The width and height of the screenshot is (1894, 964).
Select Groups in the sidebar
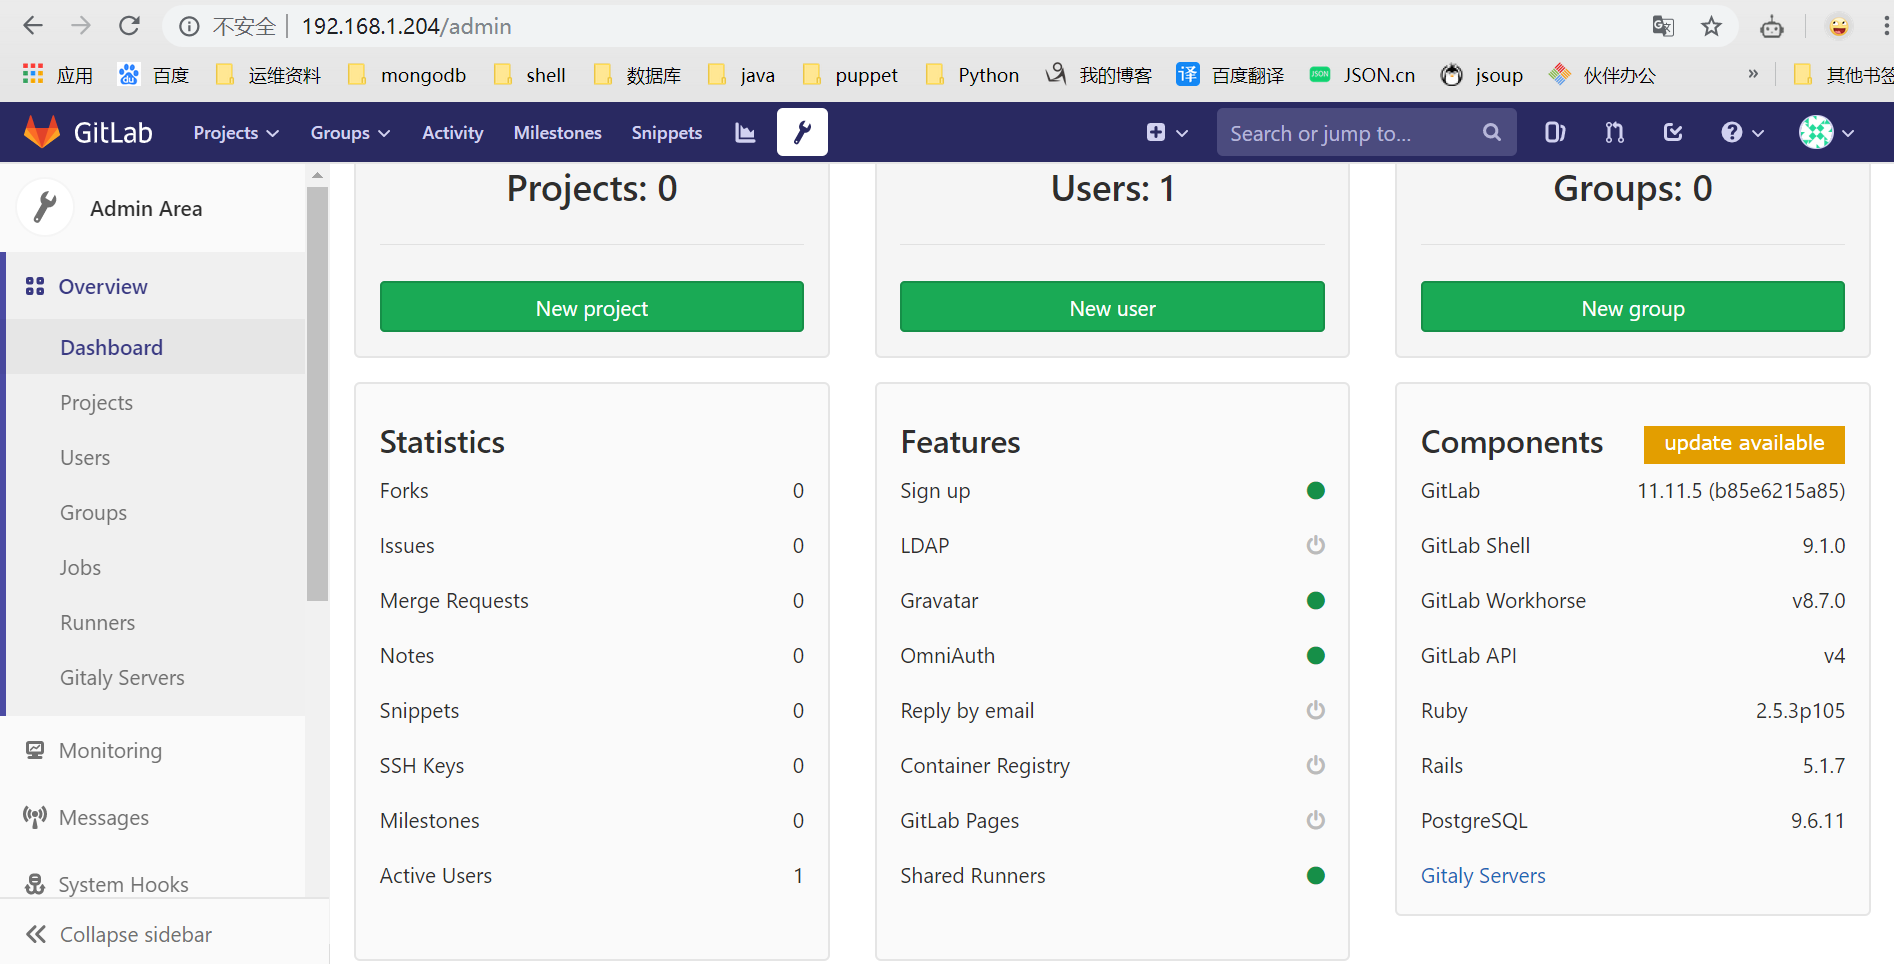(x=155, y=512)
